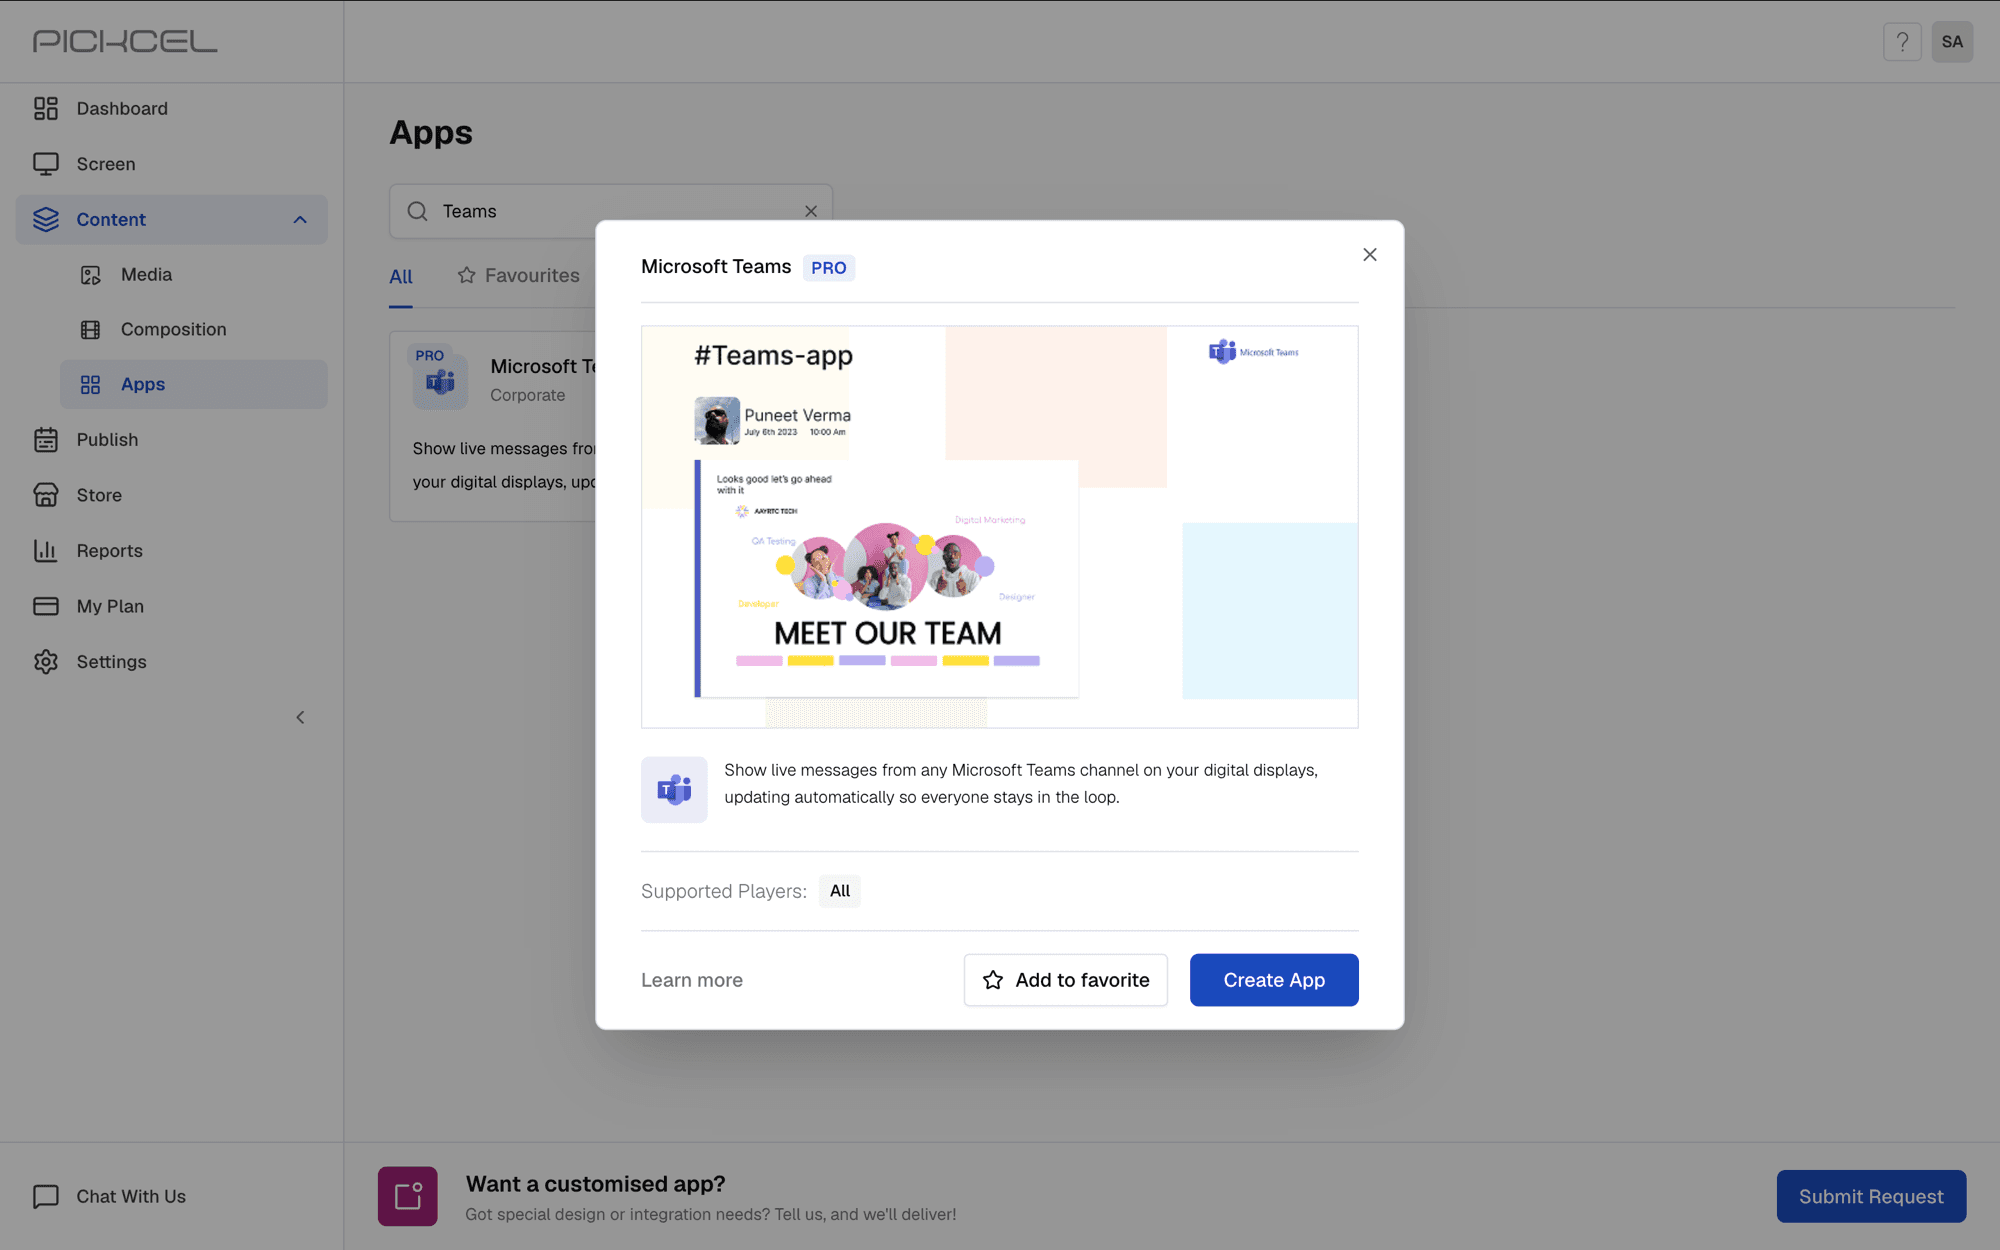Switch to the All tab
This screenshot has width=2000, height=1250.
(x=401, y=277)
